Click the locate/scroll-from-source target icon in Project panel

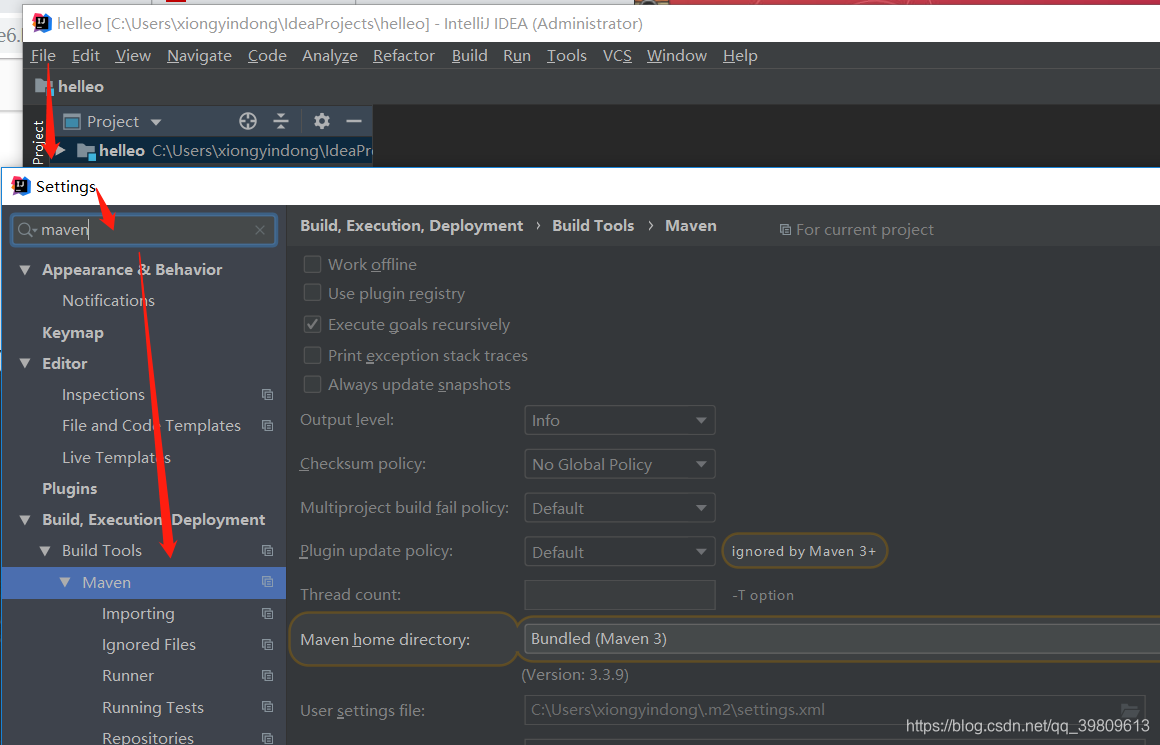pos(248,121)
